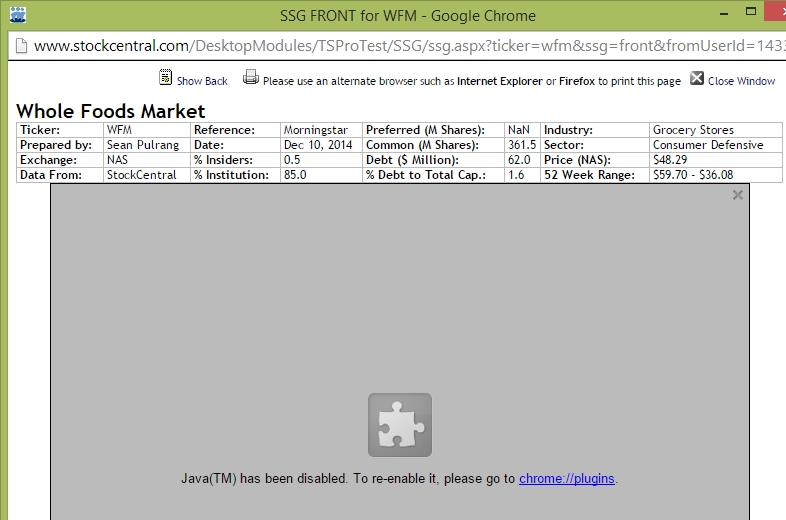Click the disabled plugin puzzle piece icon

400,425
